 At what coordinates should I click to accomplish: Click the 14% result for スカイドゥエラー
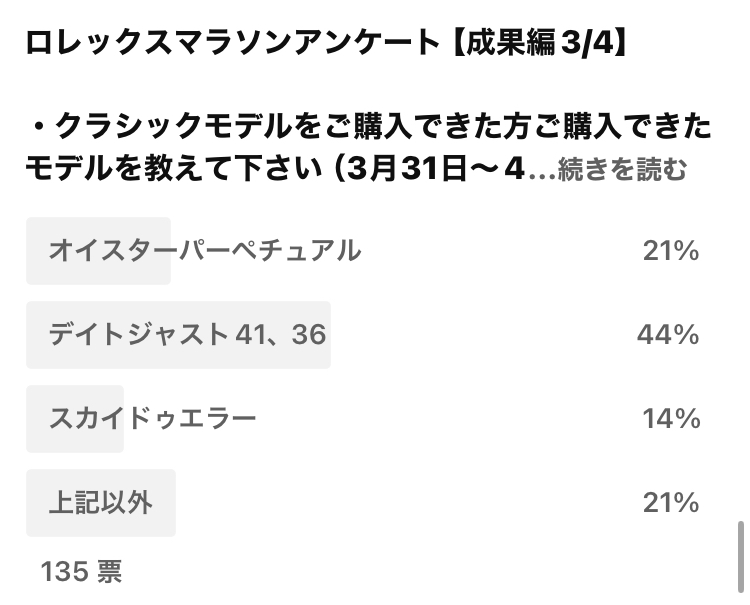point(671,418)
